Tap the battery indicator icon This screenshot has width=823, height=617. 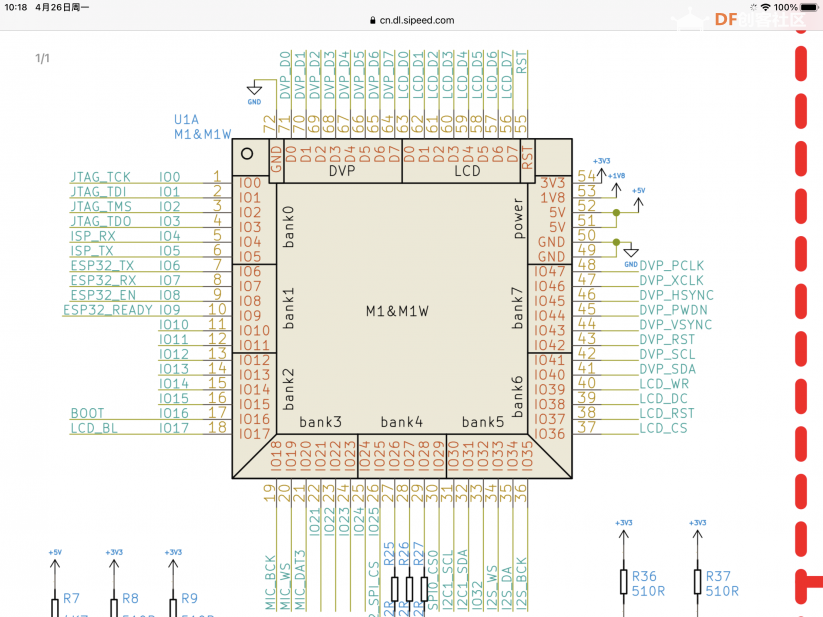(809, 7)
